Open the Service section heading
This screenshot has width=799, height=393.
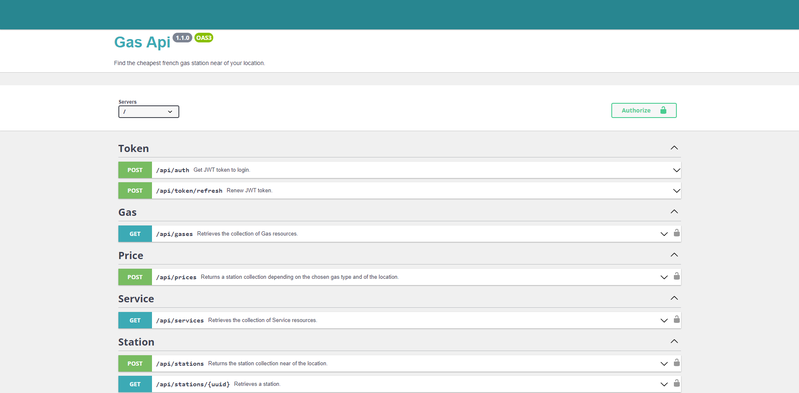[136, 299]
